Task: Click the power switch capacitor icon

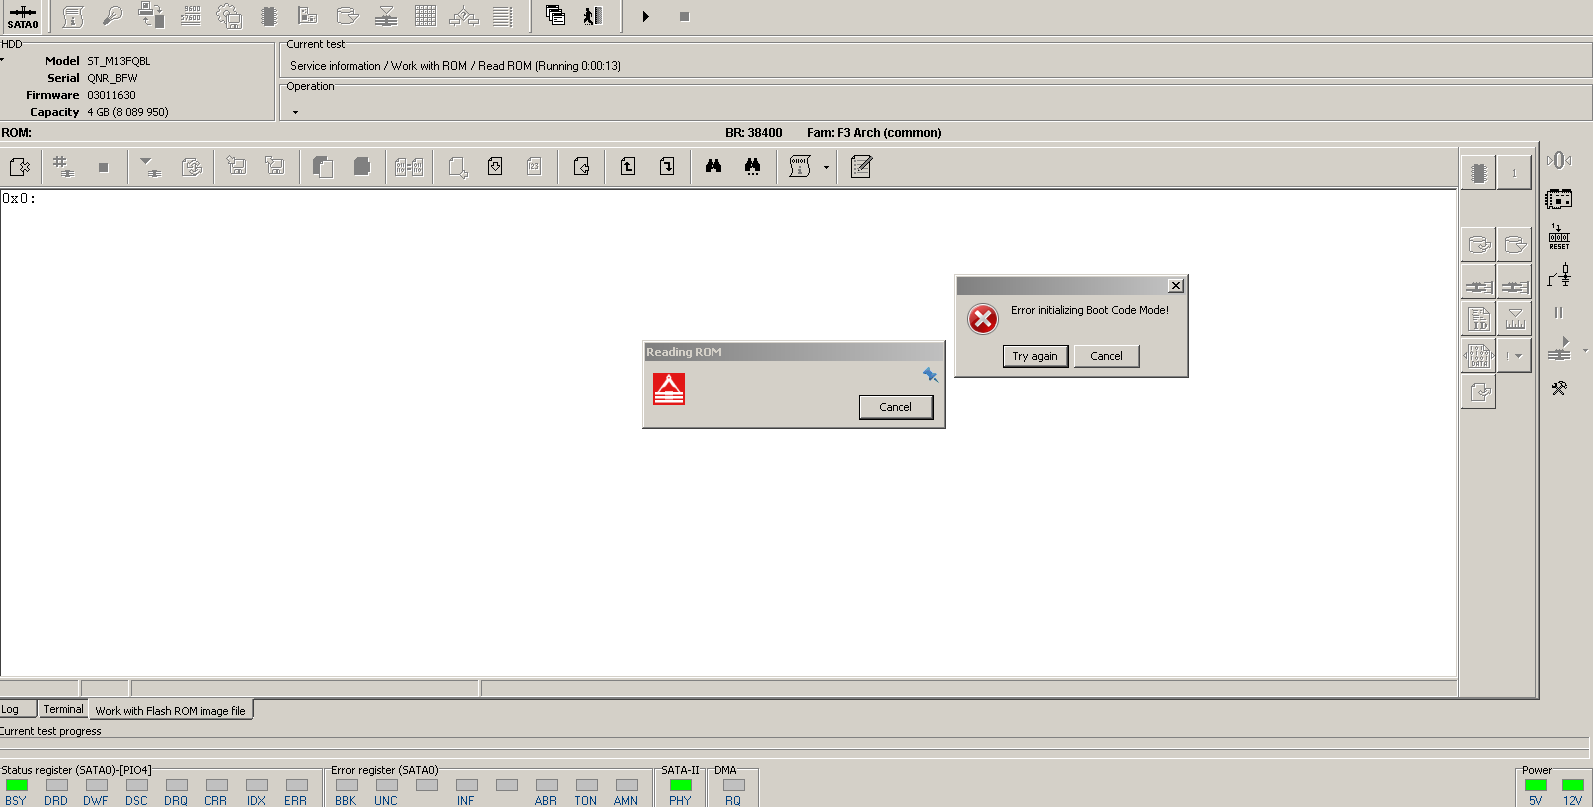Action: [1559, 275]
